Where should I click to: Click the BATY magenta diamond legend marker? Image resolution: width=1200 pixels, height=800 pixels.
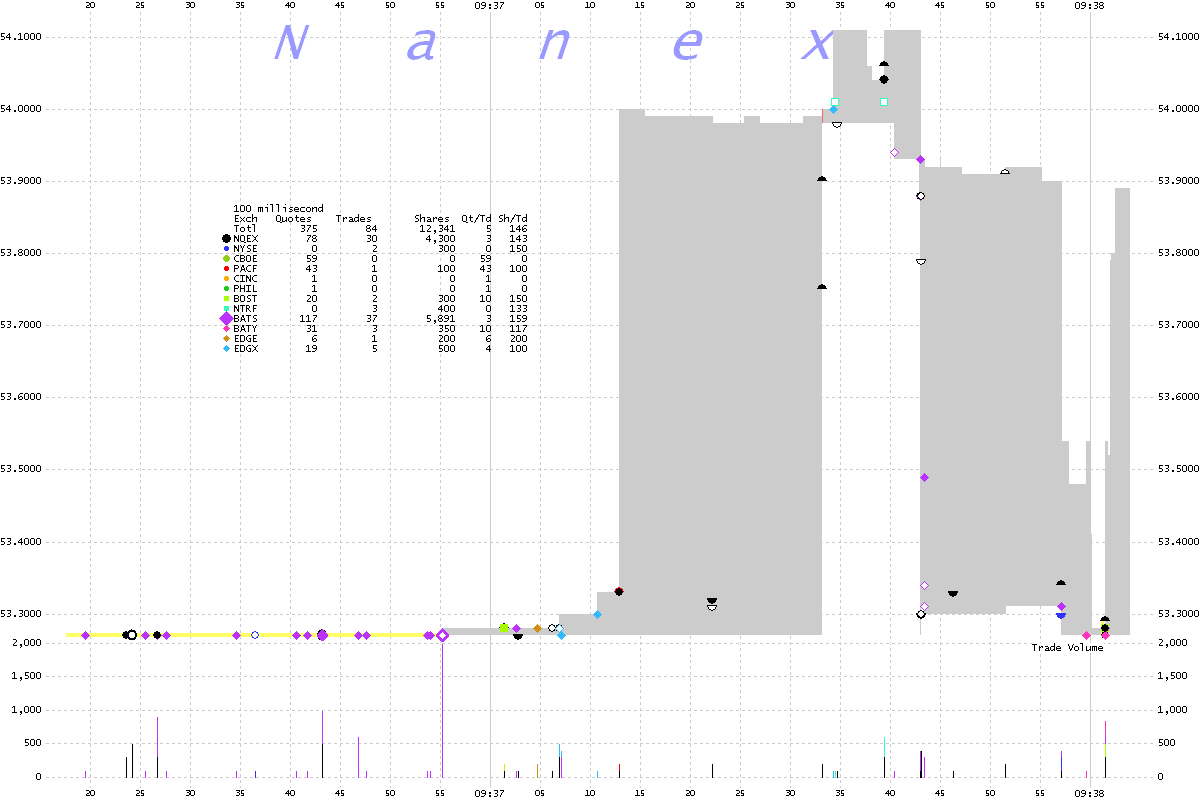tap(227, 329)
